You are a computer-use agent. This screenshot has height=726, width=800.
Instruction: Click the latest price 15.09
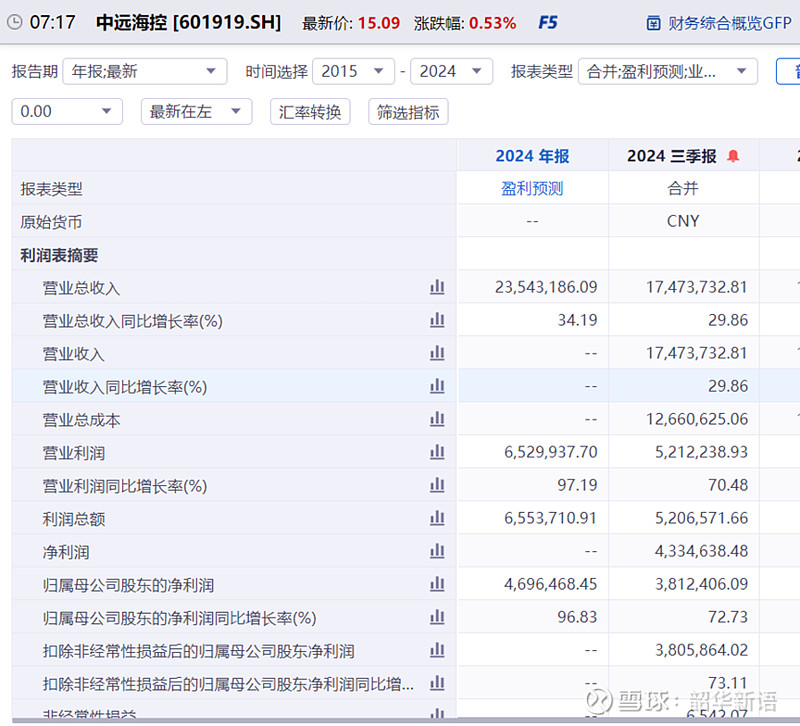(379, 23)
